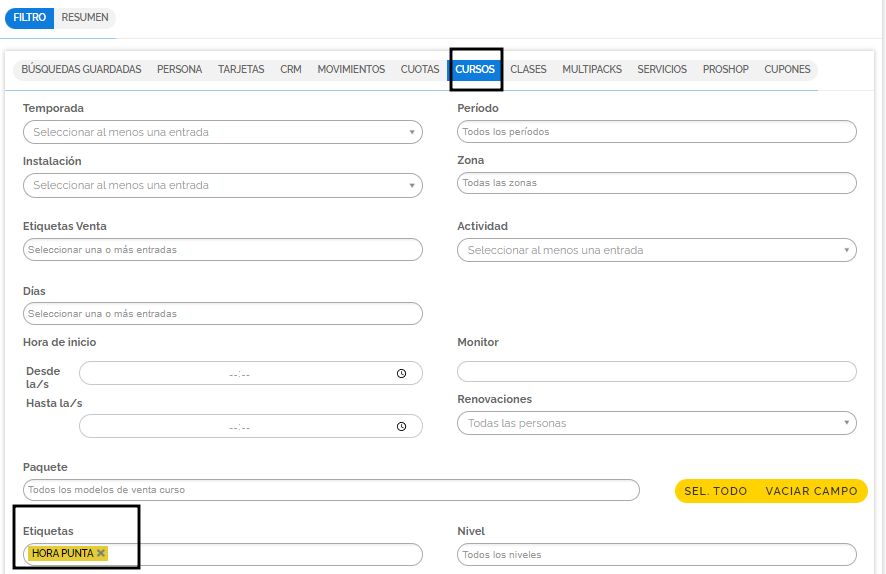
Task: Focus the Desde la/s time input
Action: (x=250, y=373)
